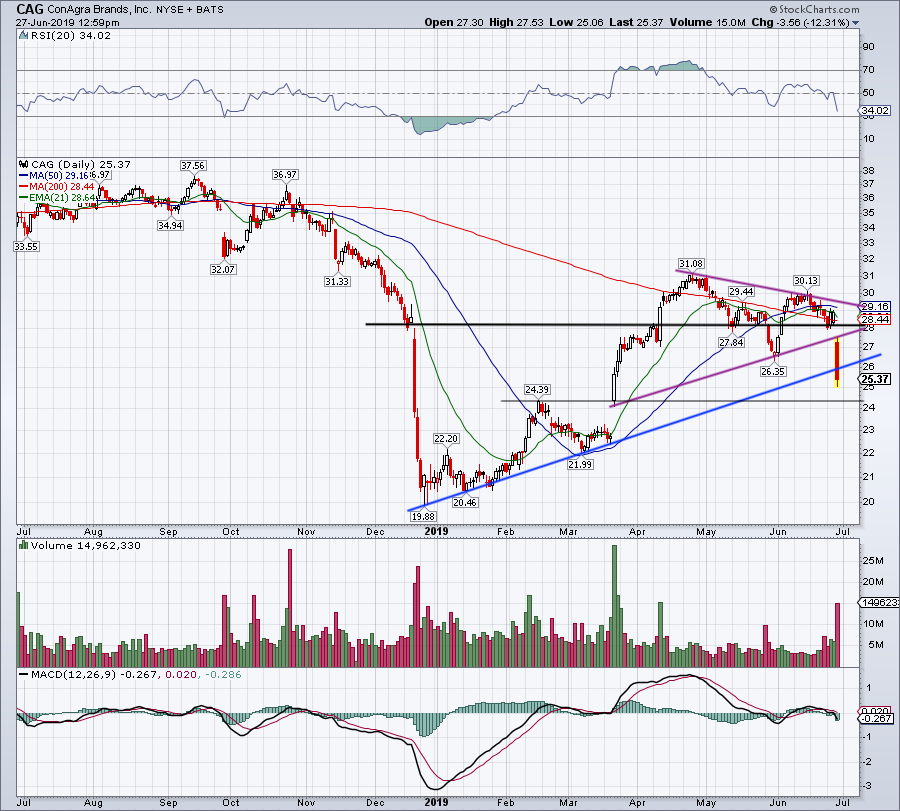
Task: Click the MACD(12,26,9) legend label
Action: [x=74, y=674]
